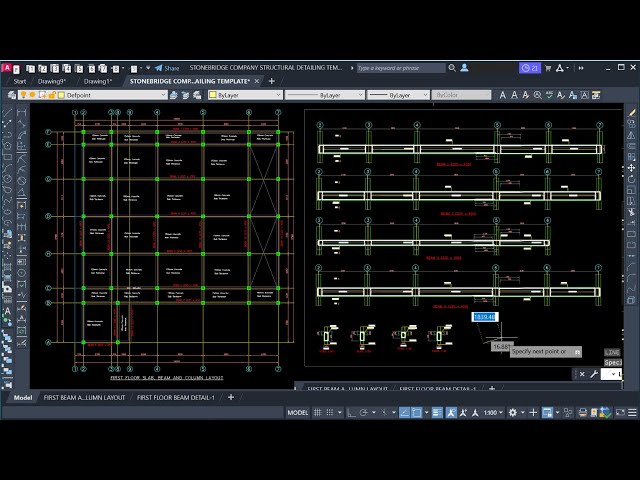
Task: Toggle snap mode dotted grid
Action: [x=330, y=413]
